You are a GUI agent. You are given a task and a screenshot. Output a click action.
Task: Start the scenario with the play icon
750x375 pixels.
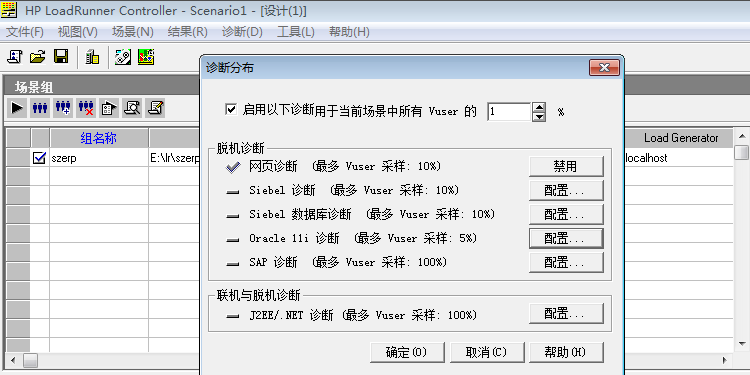17,108
